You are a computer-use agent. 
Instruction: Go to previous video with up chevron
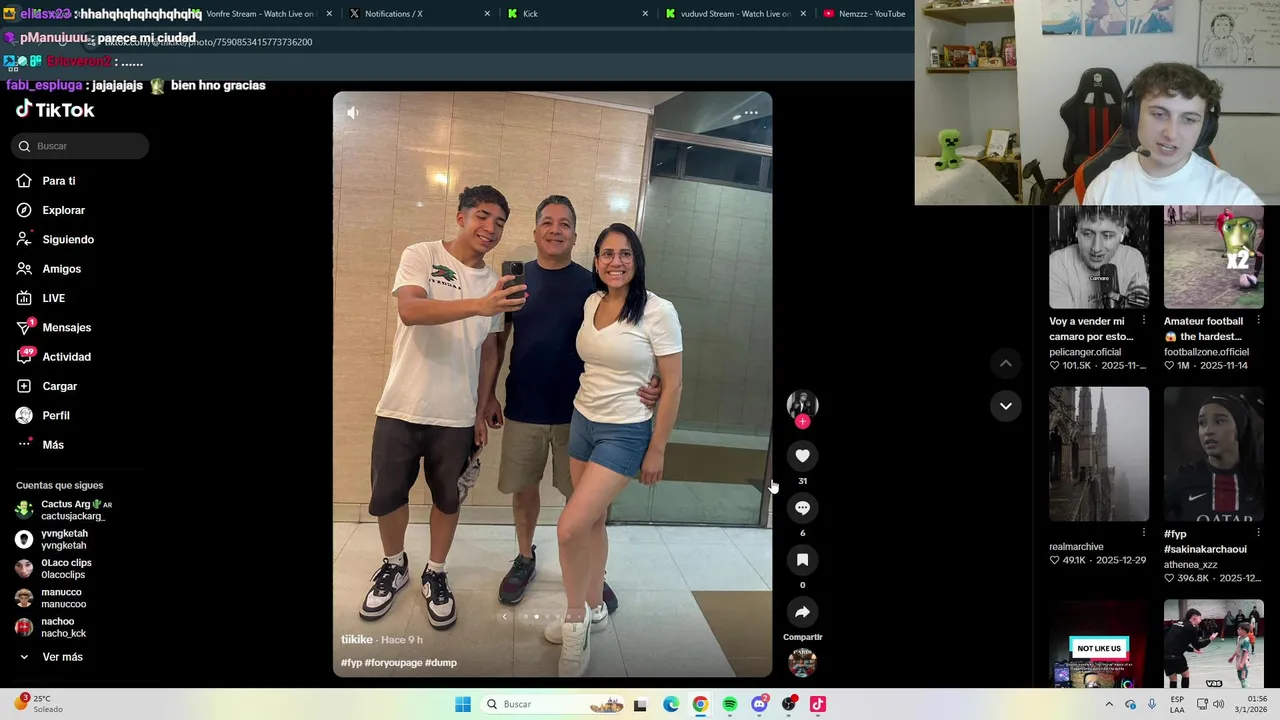pyautogui.click(x=1006, y=363)
